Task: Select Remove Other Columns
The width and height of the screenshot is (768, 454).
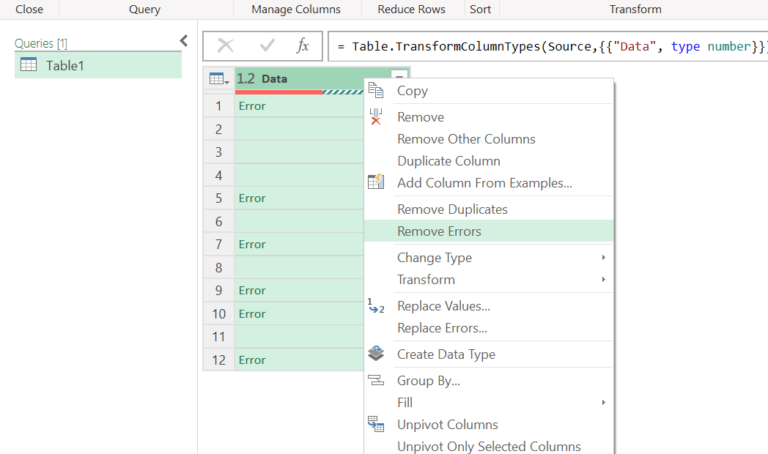Action: 489,139
